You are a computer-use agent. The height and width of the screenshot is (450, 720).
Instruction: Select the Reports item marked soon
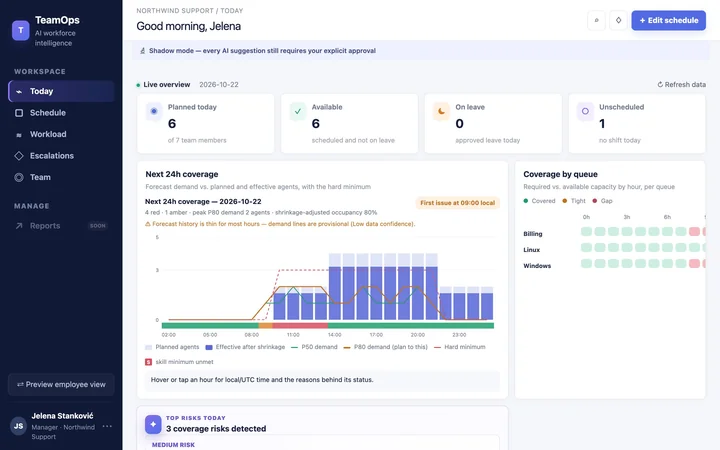click(x=61, y=225)
